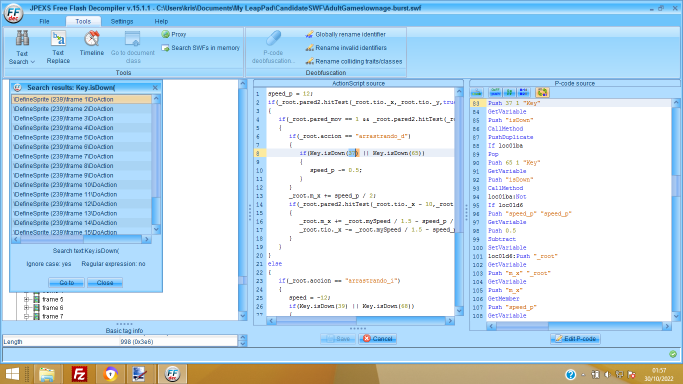Click P-code line 99 Subtract
Screen dimensions: 683x384
(501, 239)
